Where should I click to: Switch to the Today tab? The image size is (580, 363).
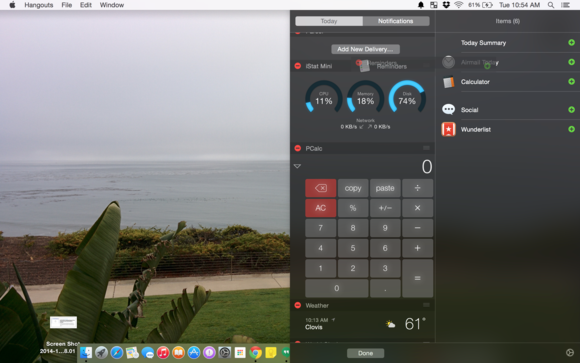click(329, 21)
